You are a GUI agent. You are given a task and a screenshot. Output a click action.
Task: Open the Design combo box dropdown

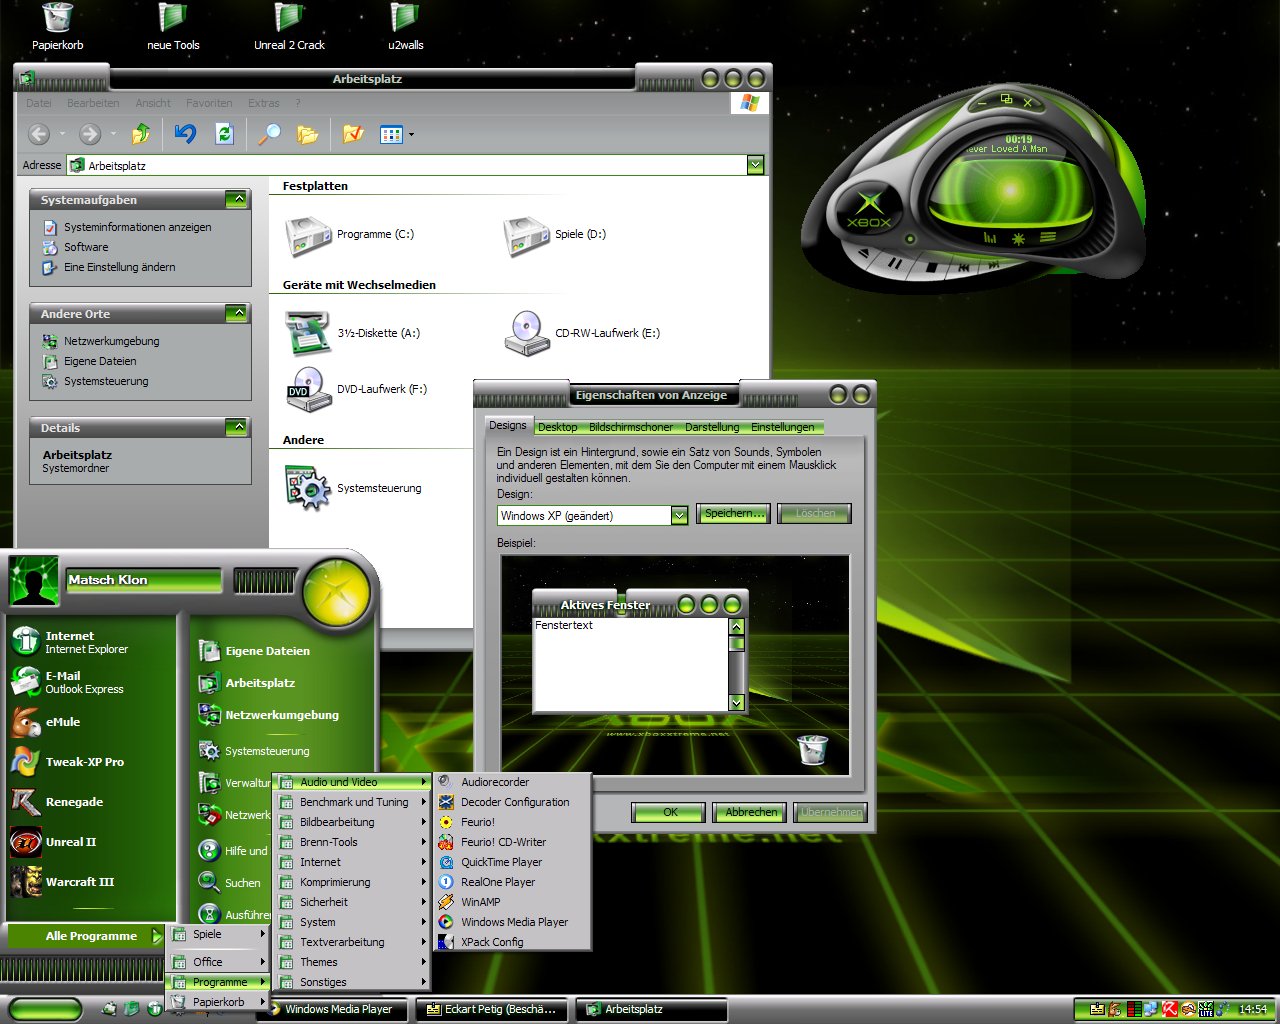point(679,515)
